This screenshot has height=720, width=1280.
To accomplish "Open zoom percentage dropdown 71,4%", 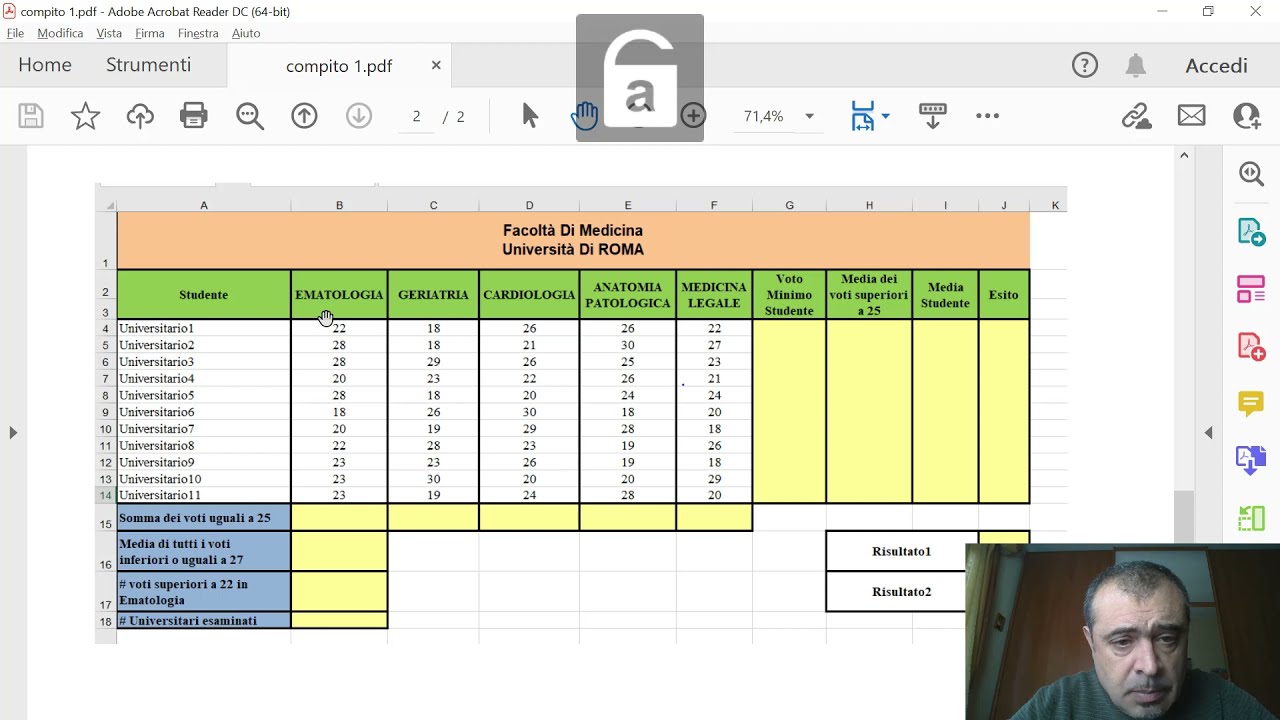I will tap(778, 116).
